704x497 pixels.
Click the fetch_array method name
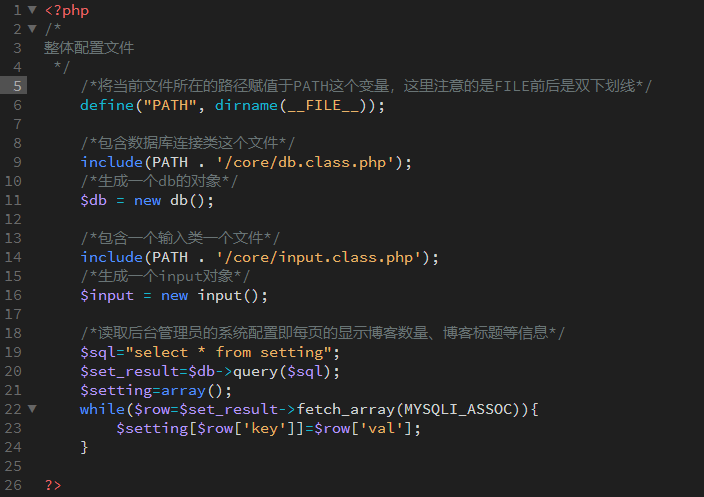[345, 409]
